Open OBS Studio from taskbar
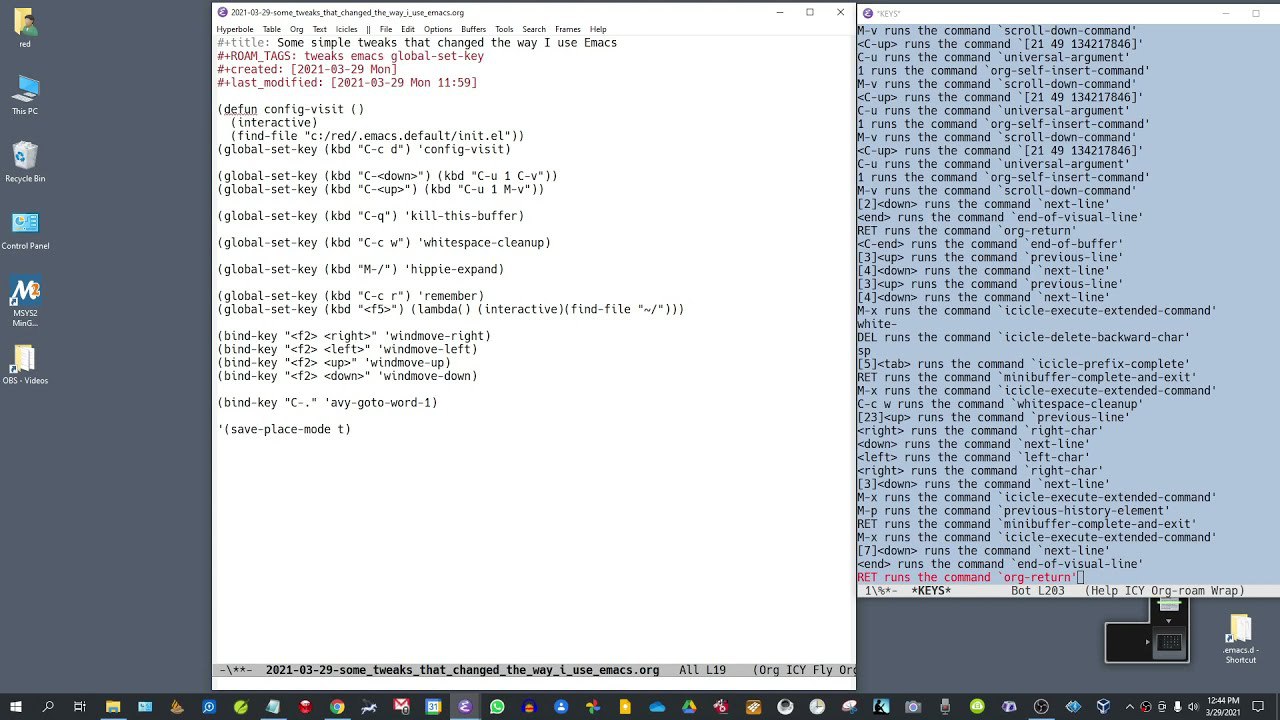Viewport: 1280px width, 720px height. (x=1041, y=707)
